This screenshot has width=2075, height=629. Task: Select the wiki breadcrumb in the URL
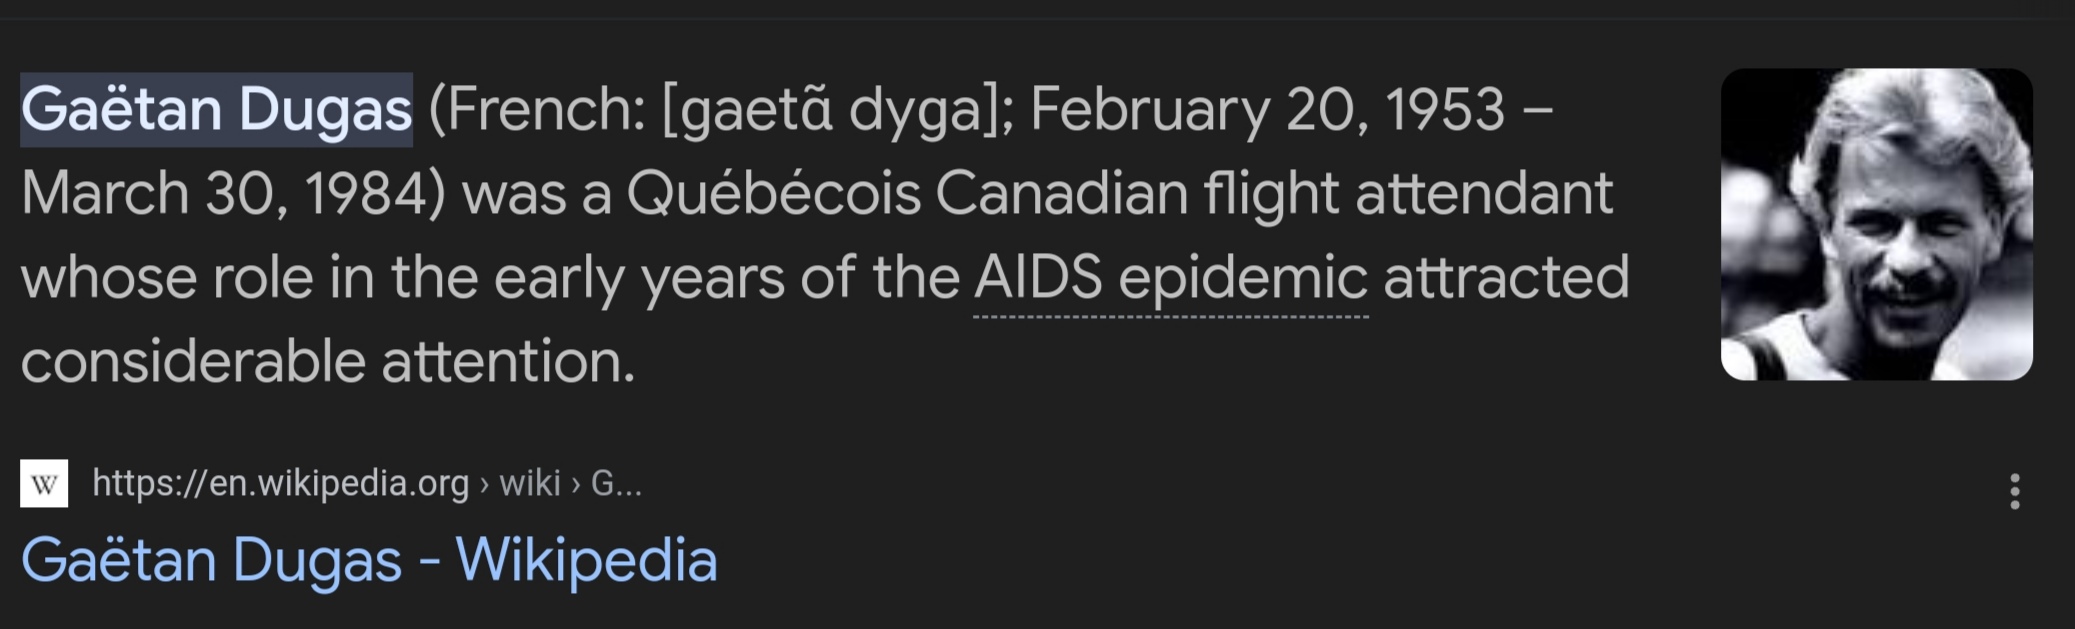tap(530, 484)
